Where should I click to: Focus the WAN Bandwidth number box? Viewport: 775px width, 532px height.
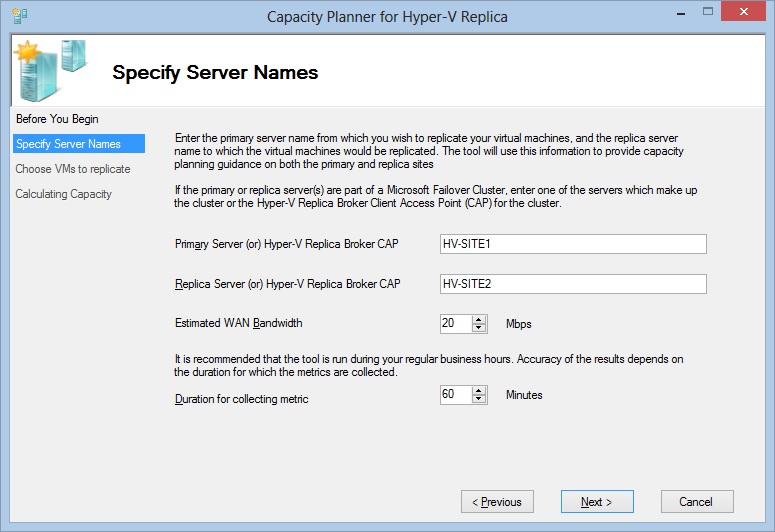[x=455, y=324]
